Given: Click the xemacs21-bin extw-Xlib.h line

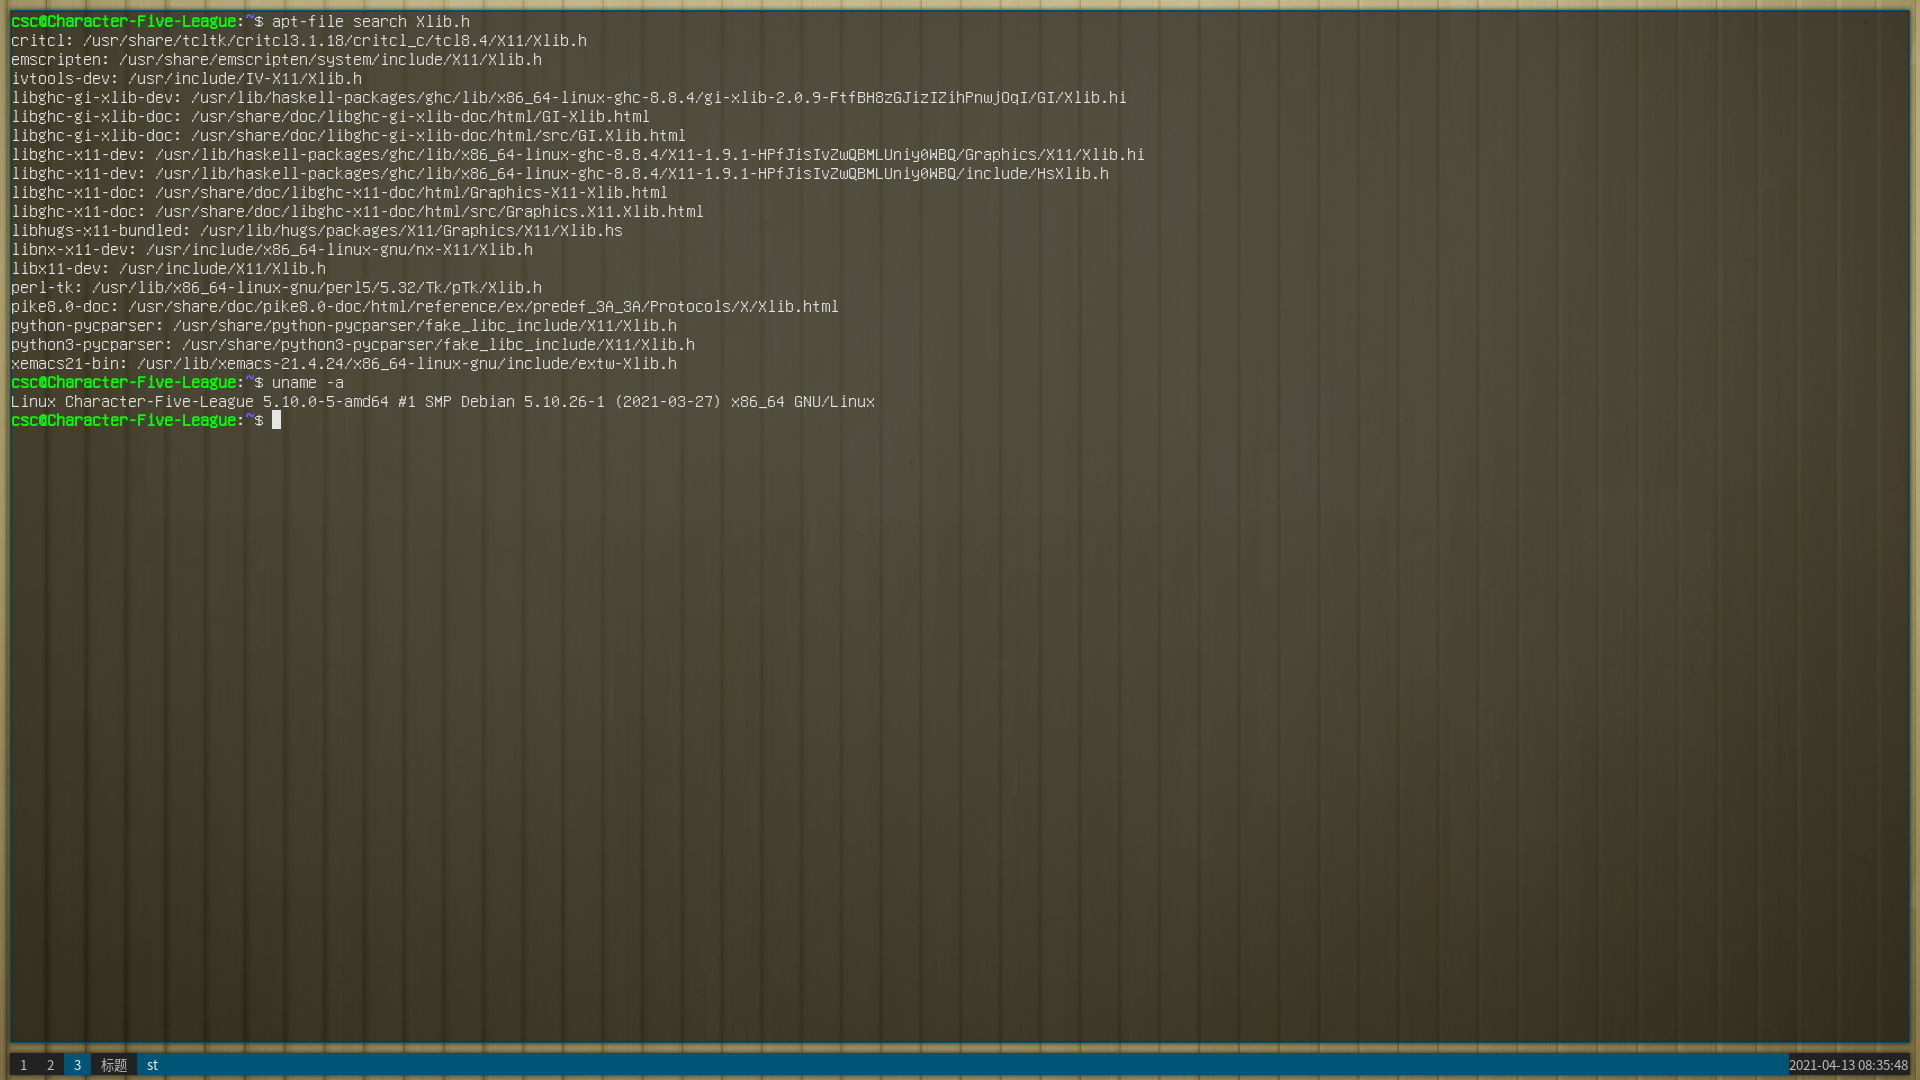Looking at the screenshot, I should pyautogui.click(x=343, y=364).
